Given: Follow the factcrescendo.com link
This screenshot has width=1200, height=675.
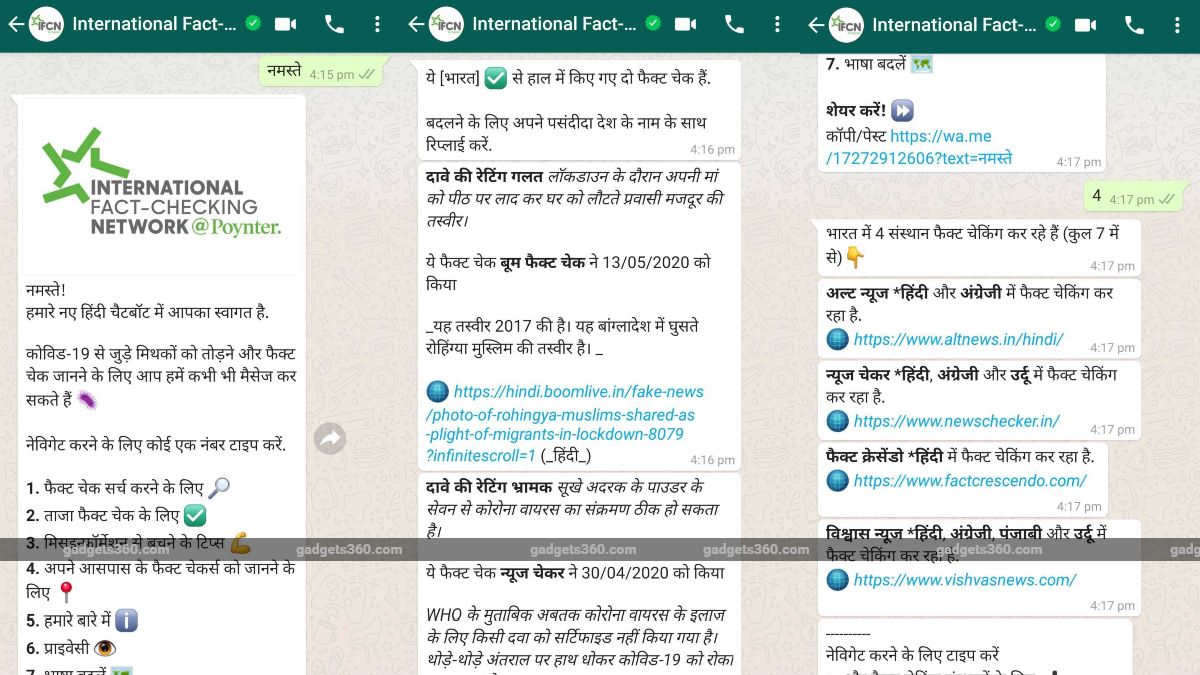Looking at the screenshot, I should 969,480.
